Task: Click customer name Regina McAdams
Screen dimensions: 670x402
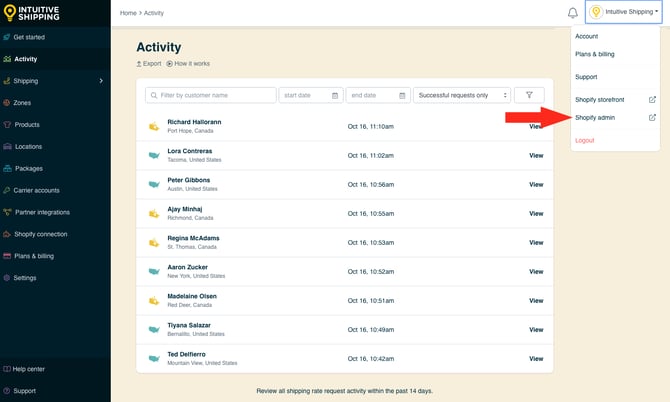Action: click(x=193, y=238)
